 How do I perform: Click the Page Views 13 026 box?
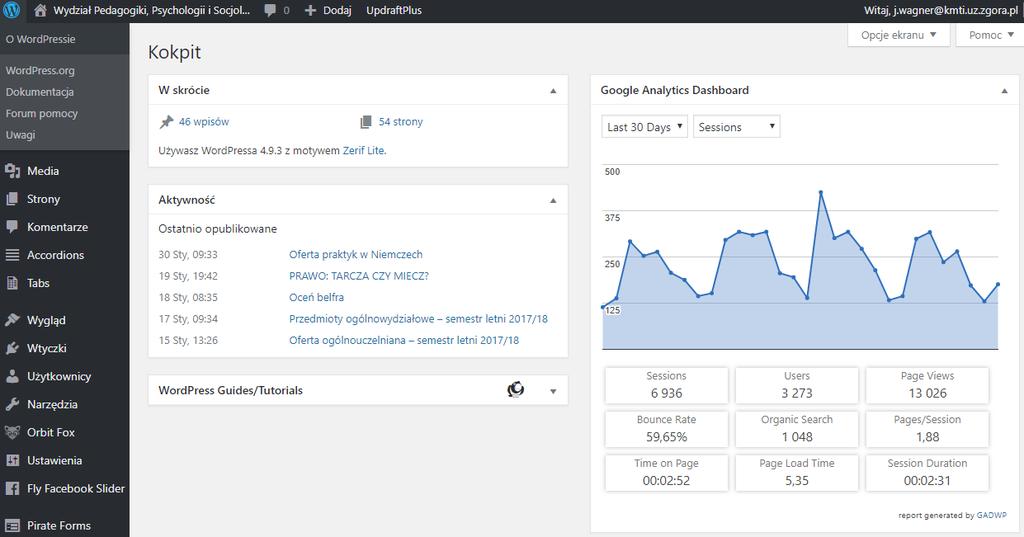tap(927, 385)
